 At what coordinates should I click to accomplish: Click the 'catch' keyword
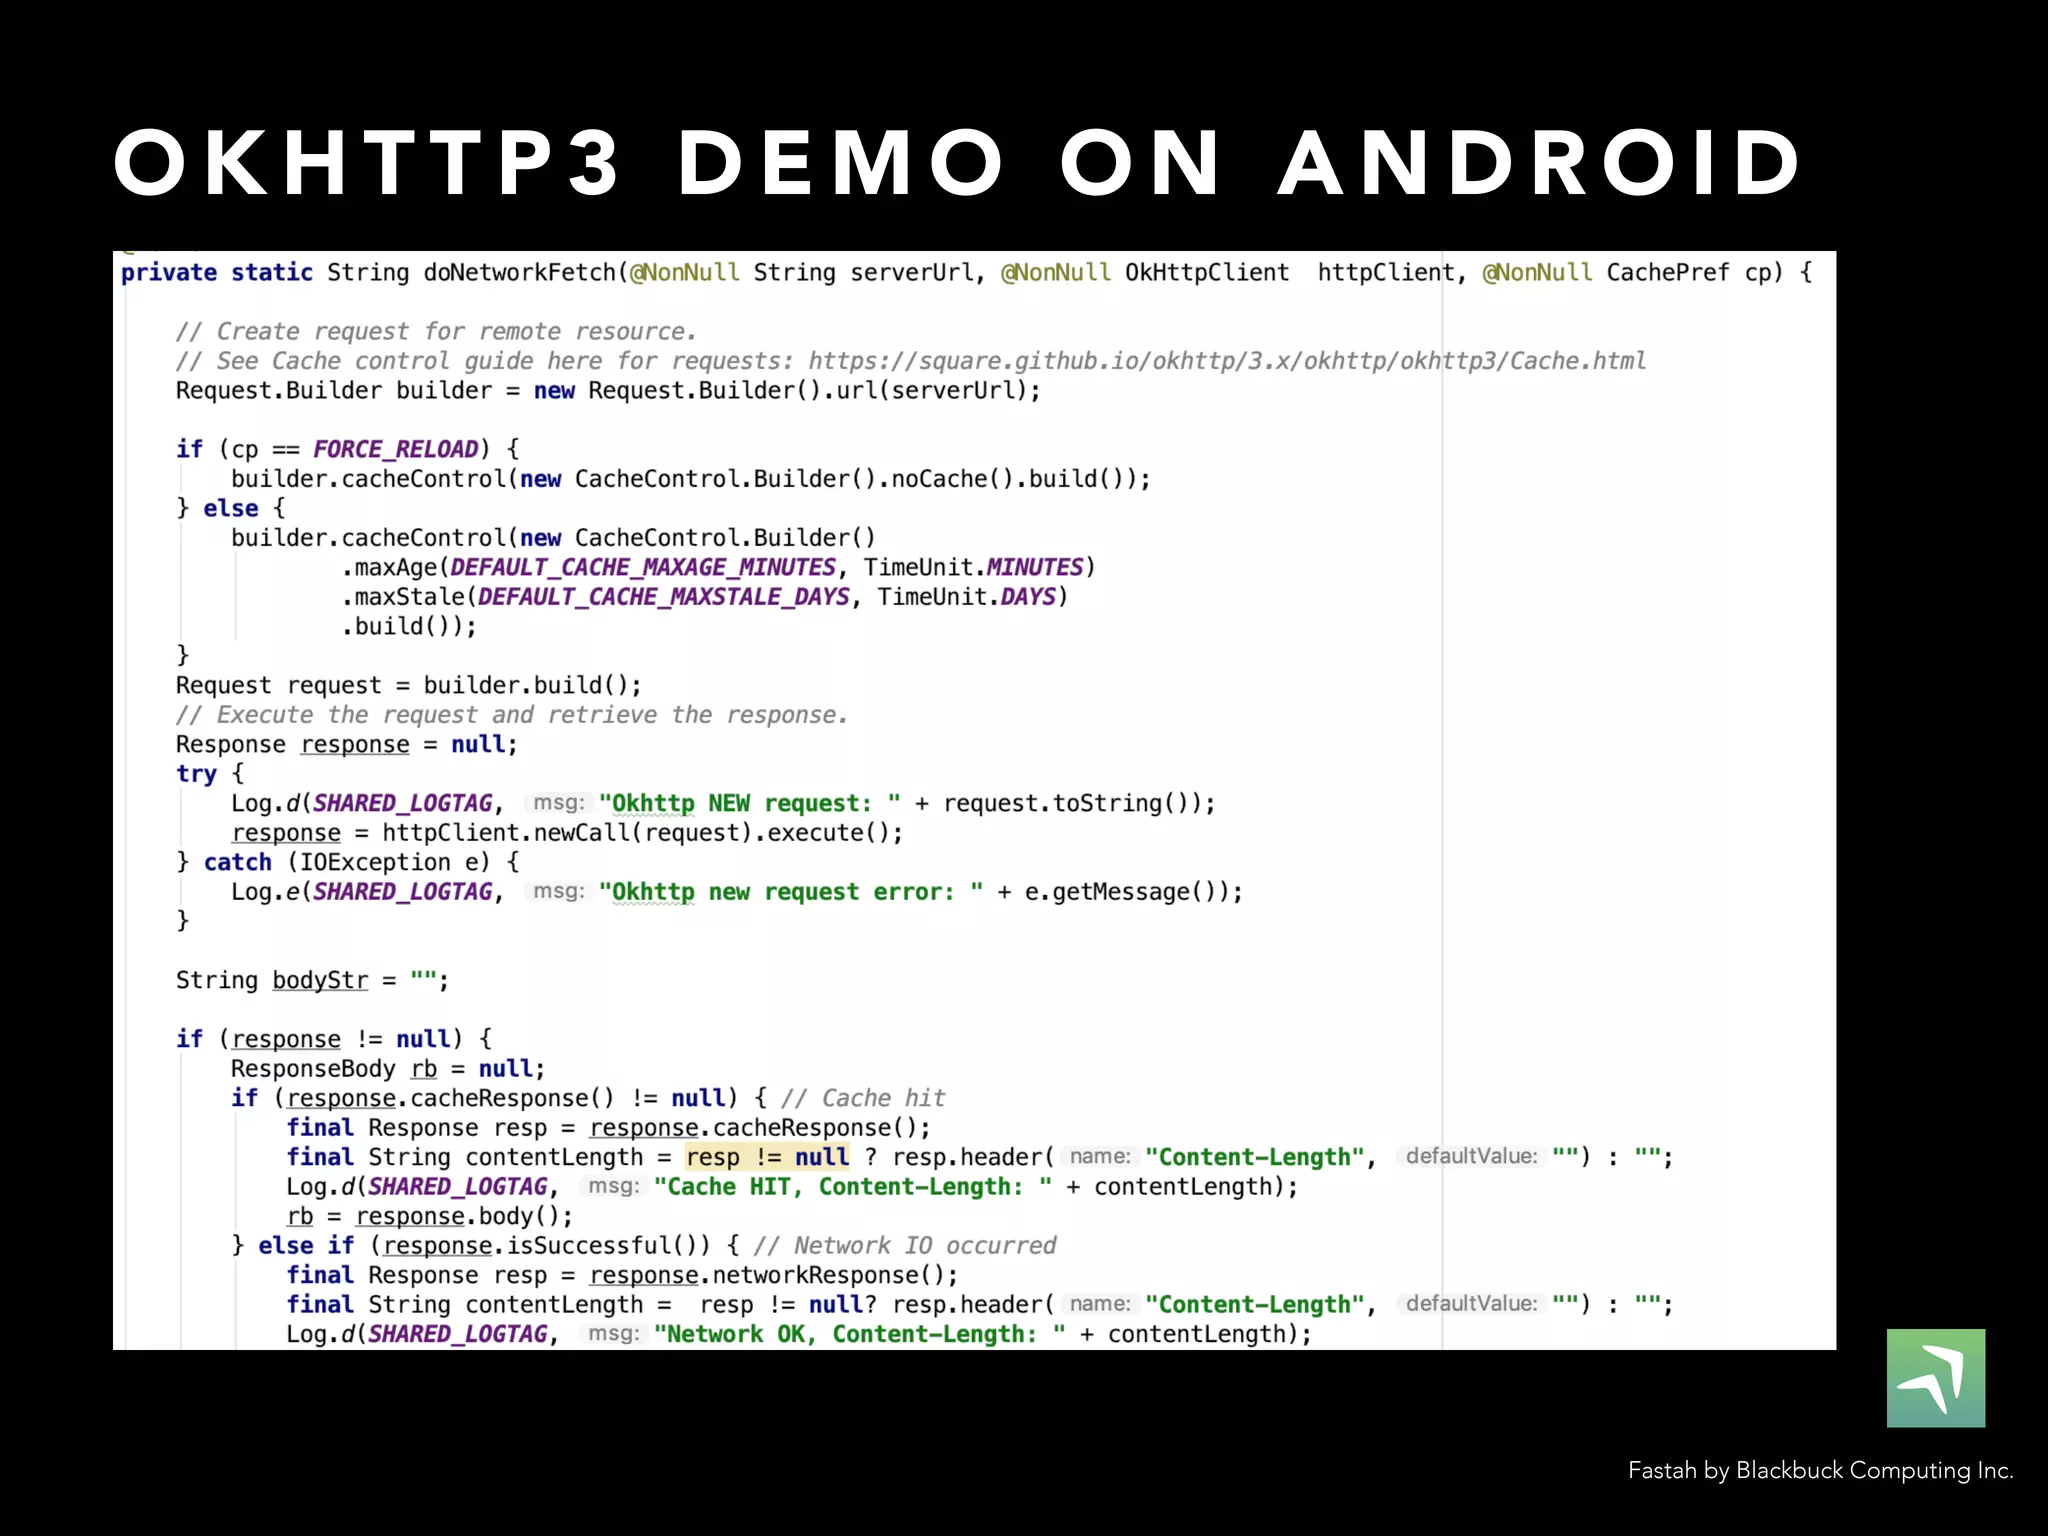pos(237,862)
